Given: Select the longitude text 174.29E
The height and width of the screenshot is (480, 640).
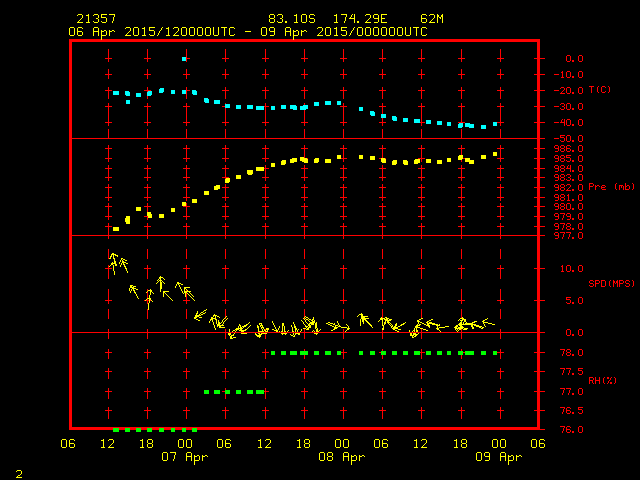Looking at the screenshot, I should click(x=360, y=19).
